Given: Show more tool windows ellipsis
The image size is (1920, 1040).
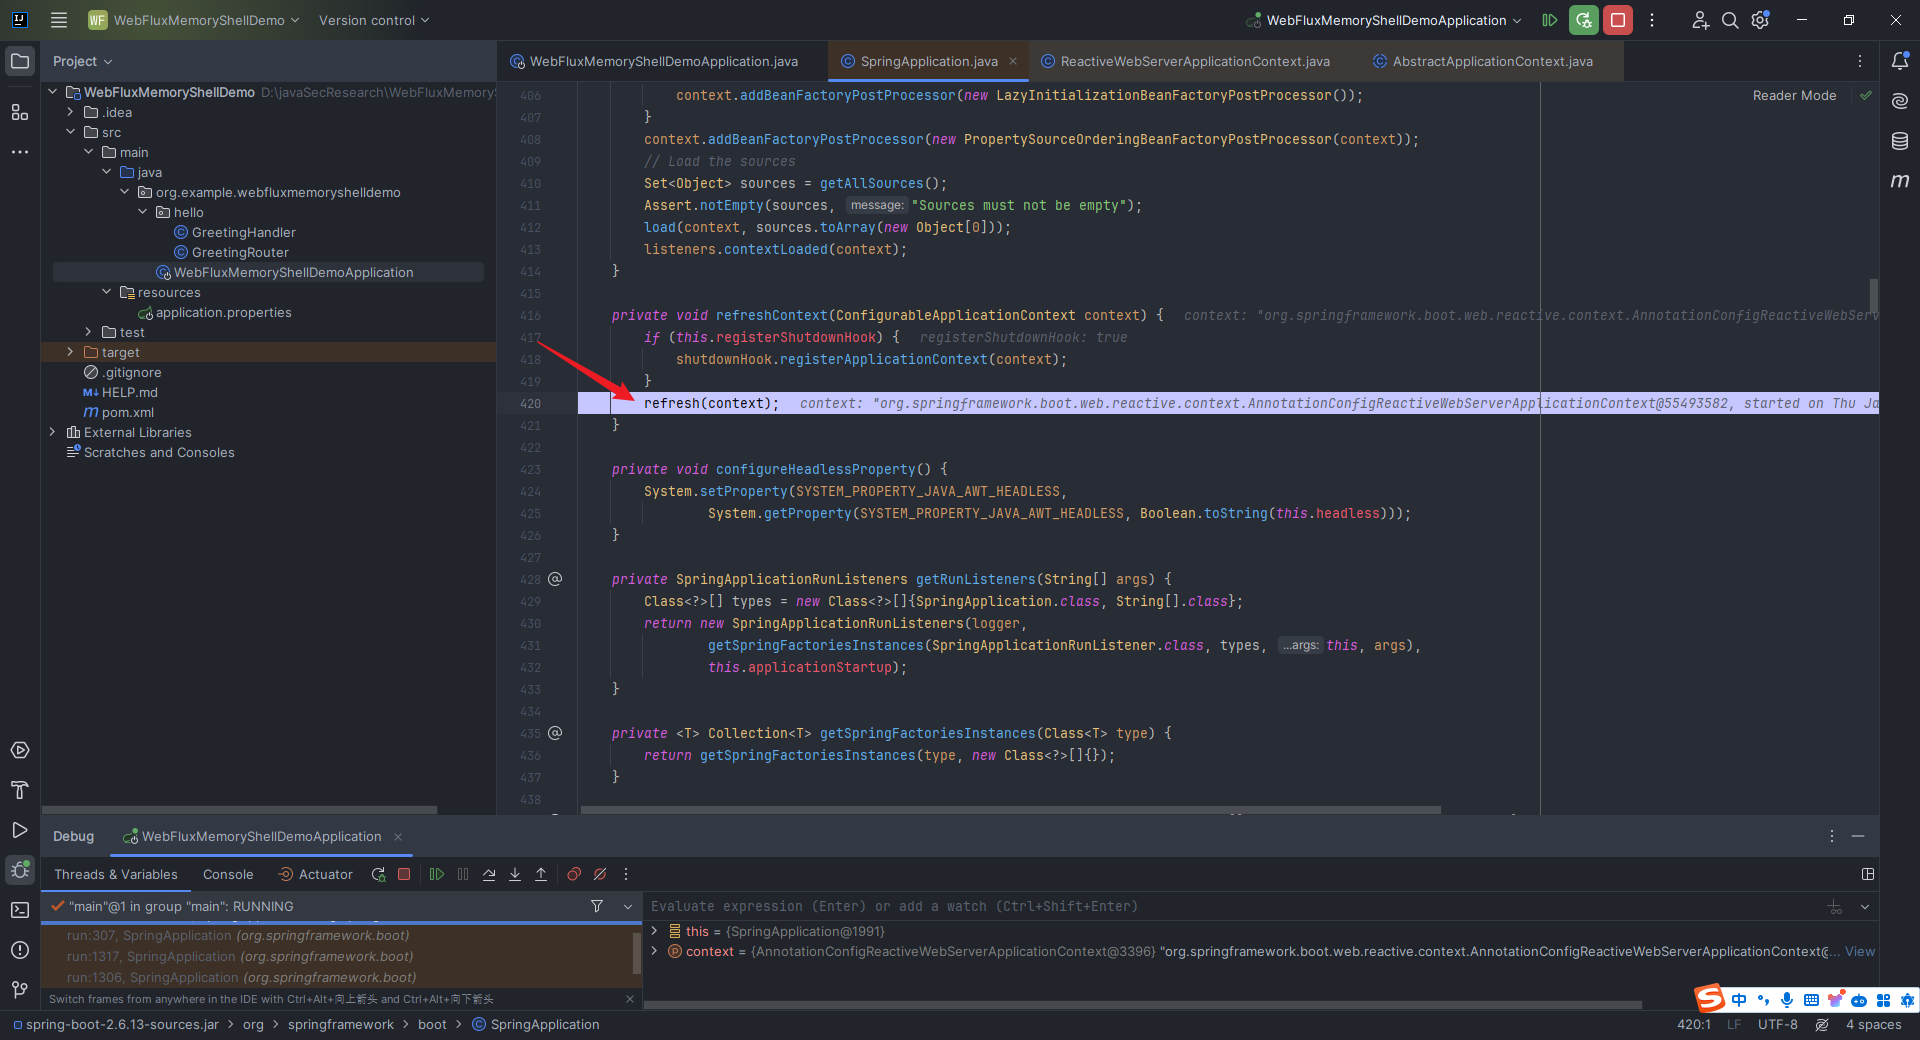Looking at the screenshot, I should click(20, 152).
